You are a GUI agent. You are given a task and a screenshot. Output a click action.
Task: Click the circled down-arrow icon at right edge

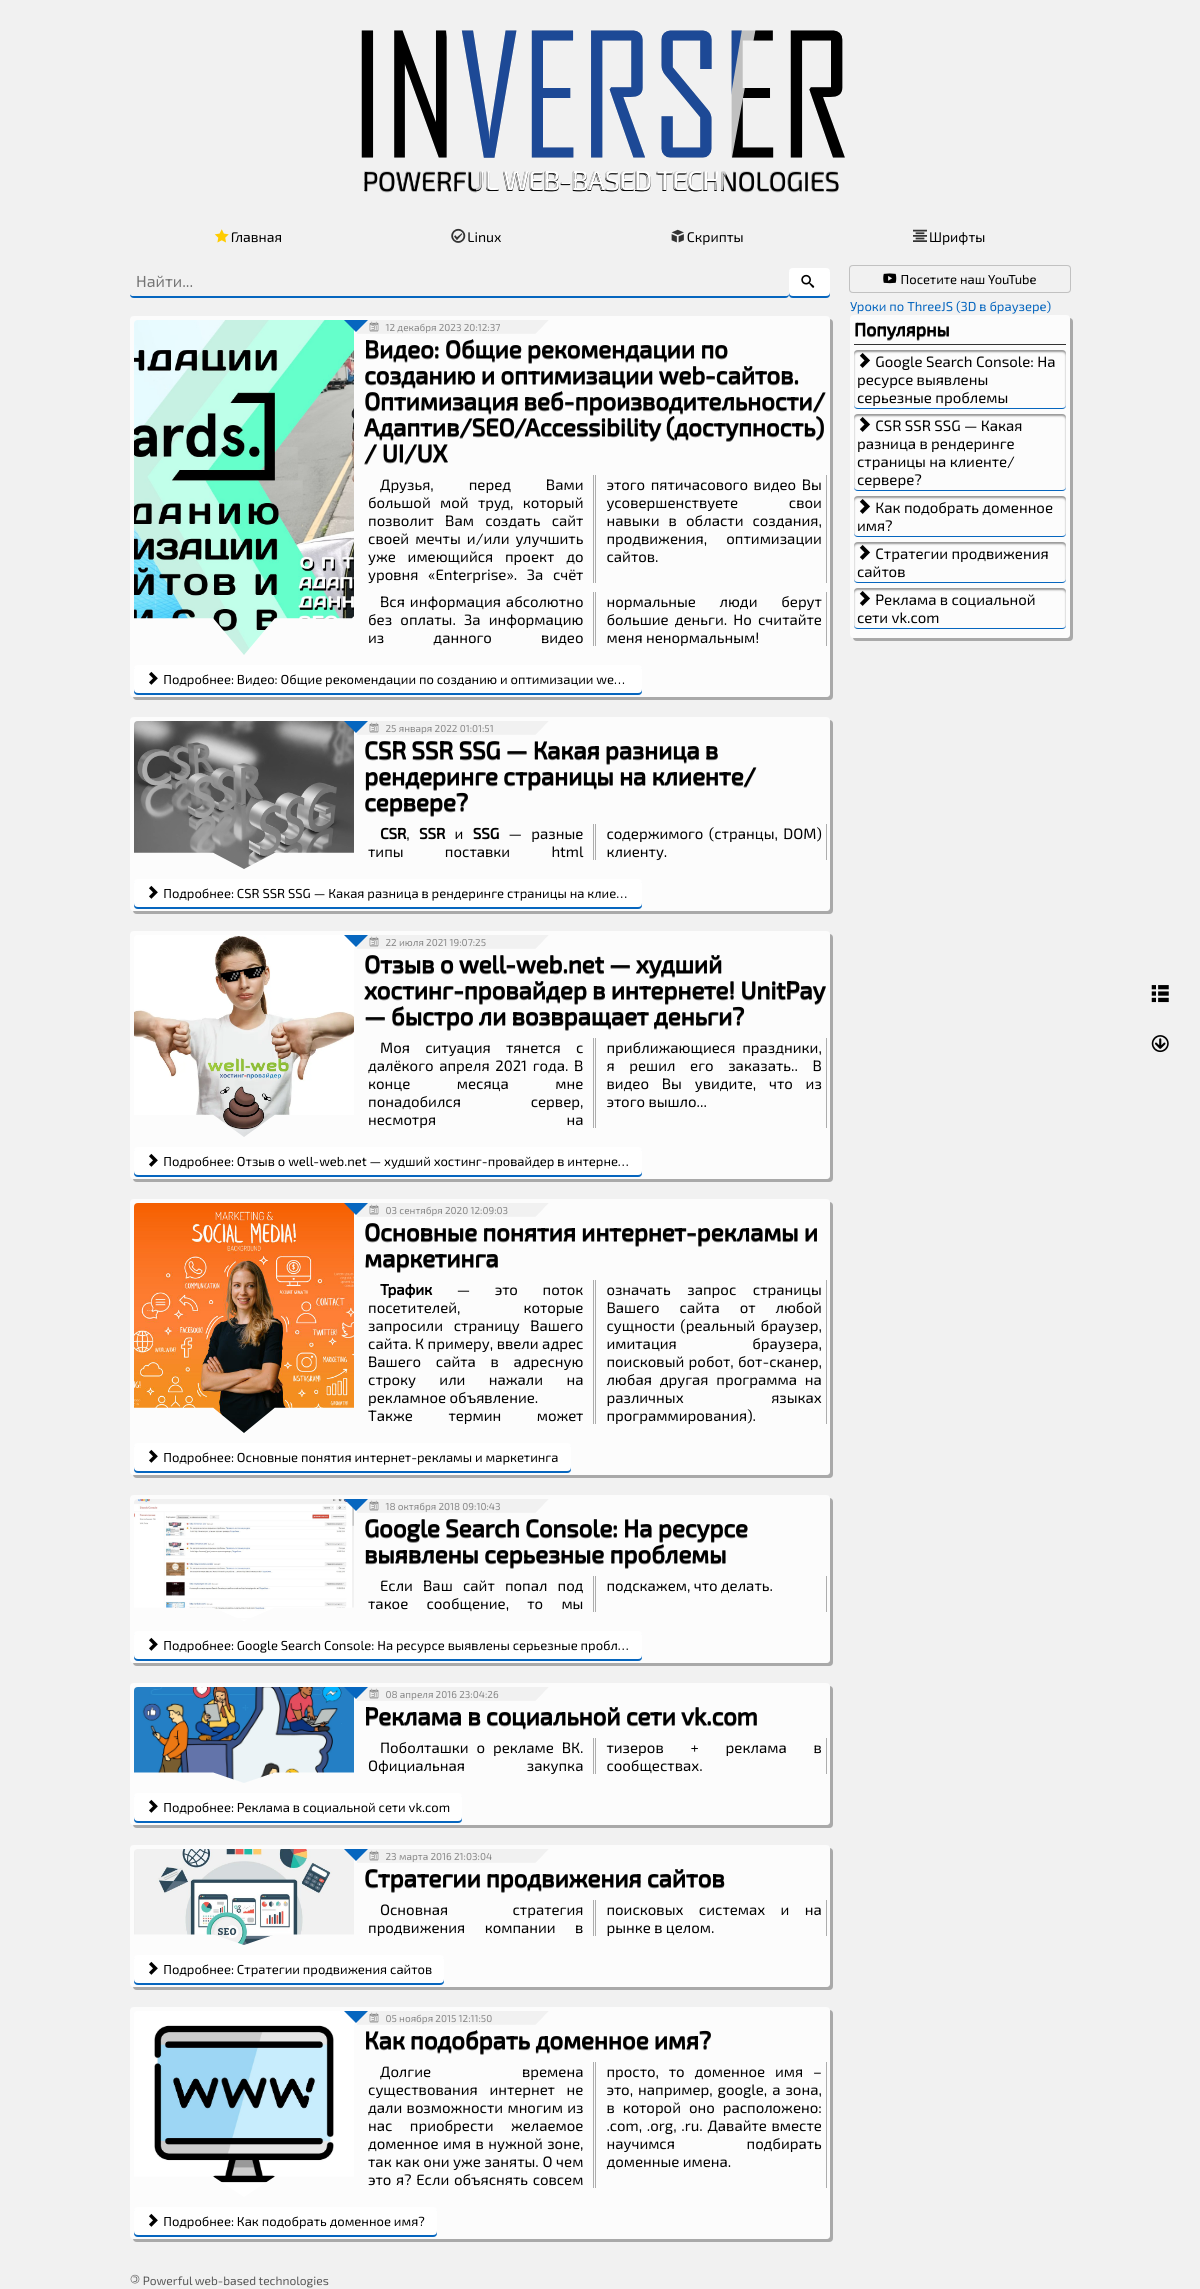[1160, 1043]
